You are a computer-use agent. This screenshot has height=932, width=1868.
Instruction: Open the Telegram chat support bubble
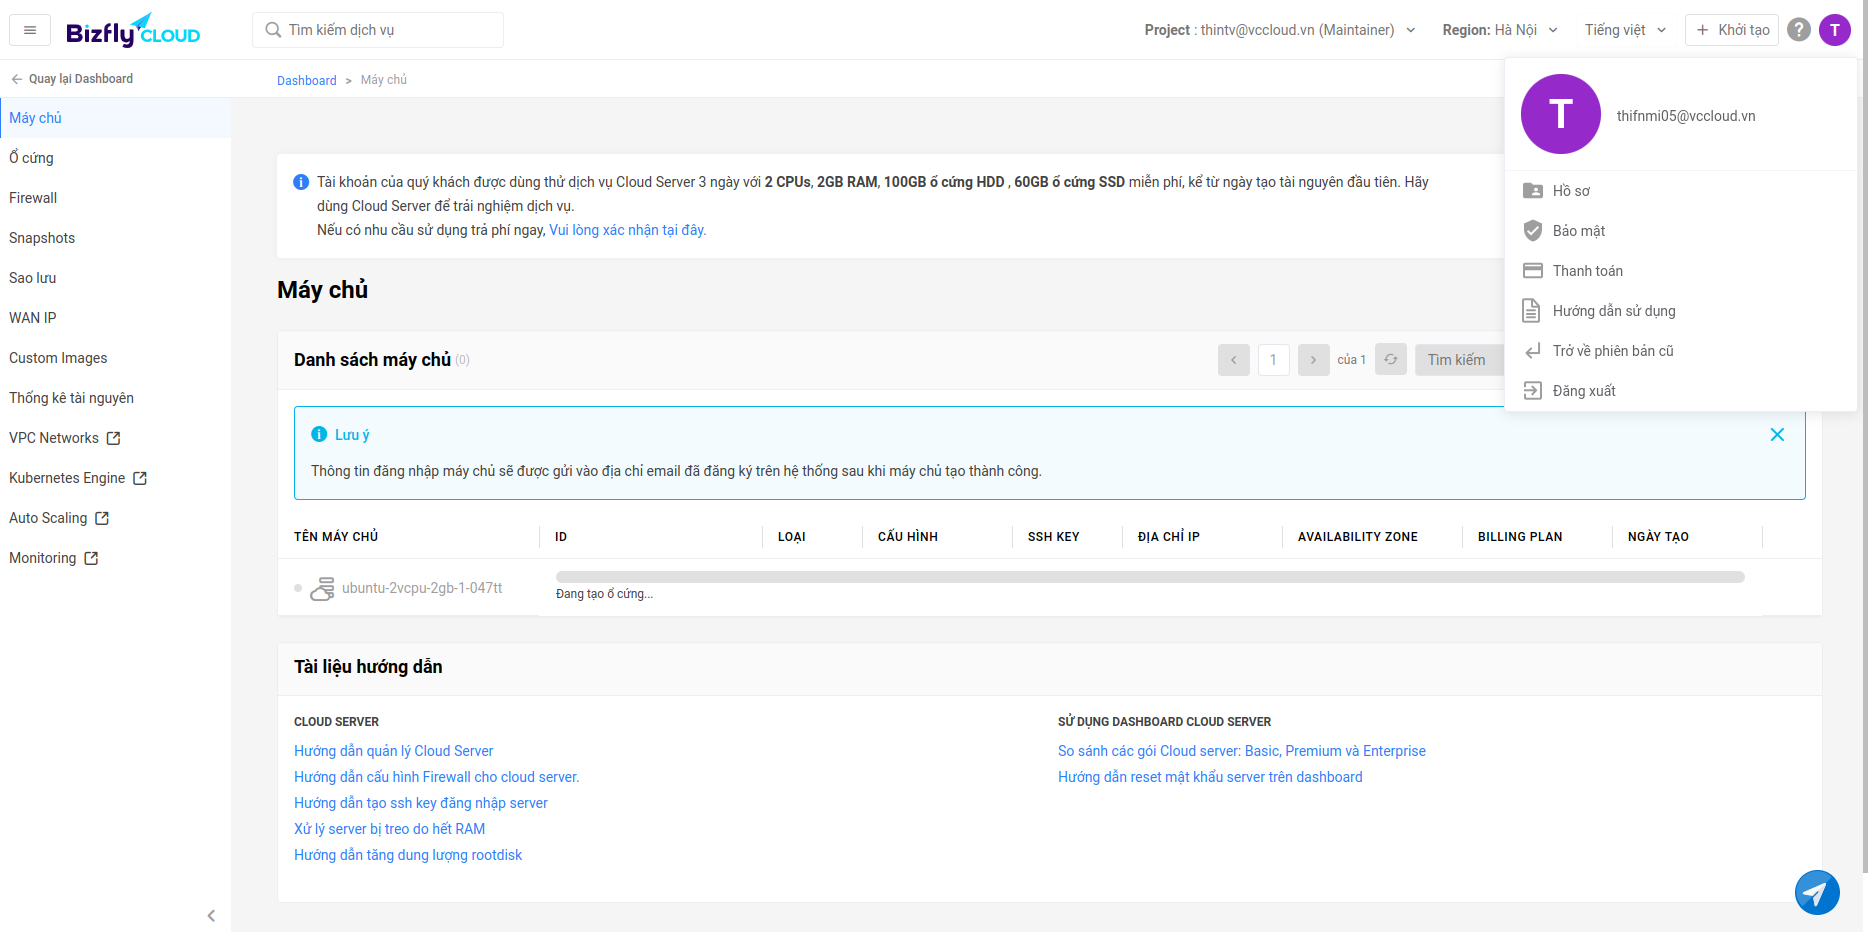pyautogui.click(x=1817, y=892)
